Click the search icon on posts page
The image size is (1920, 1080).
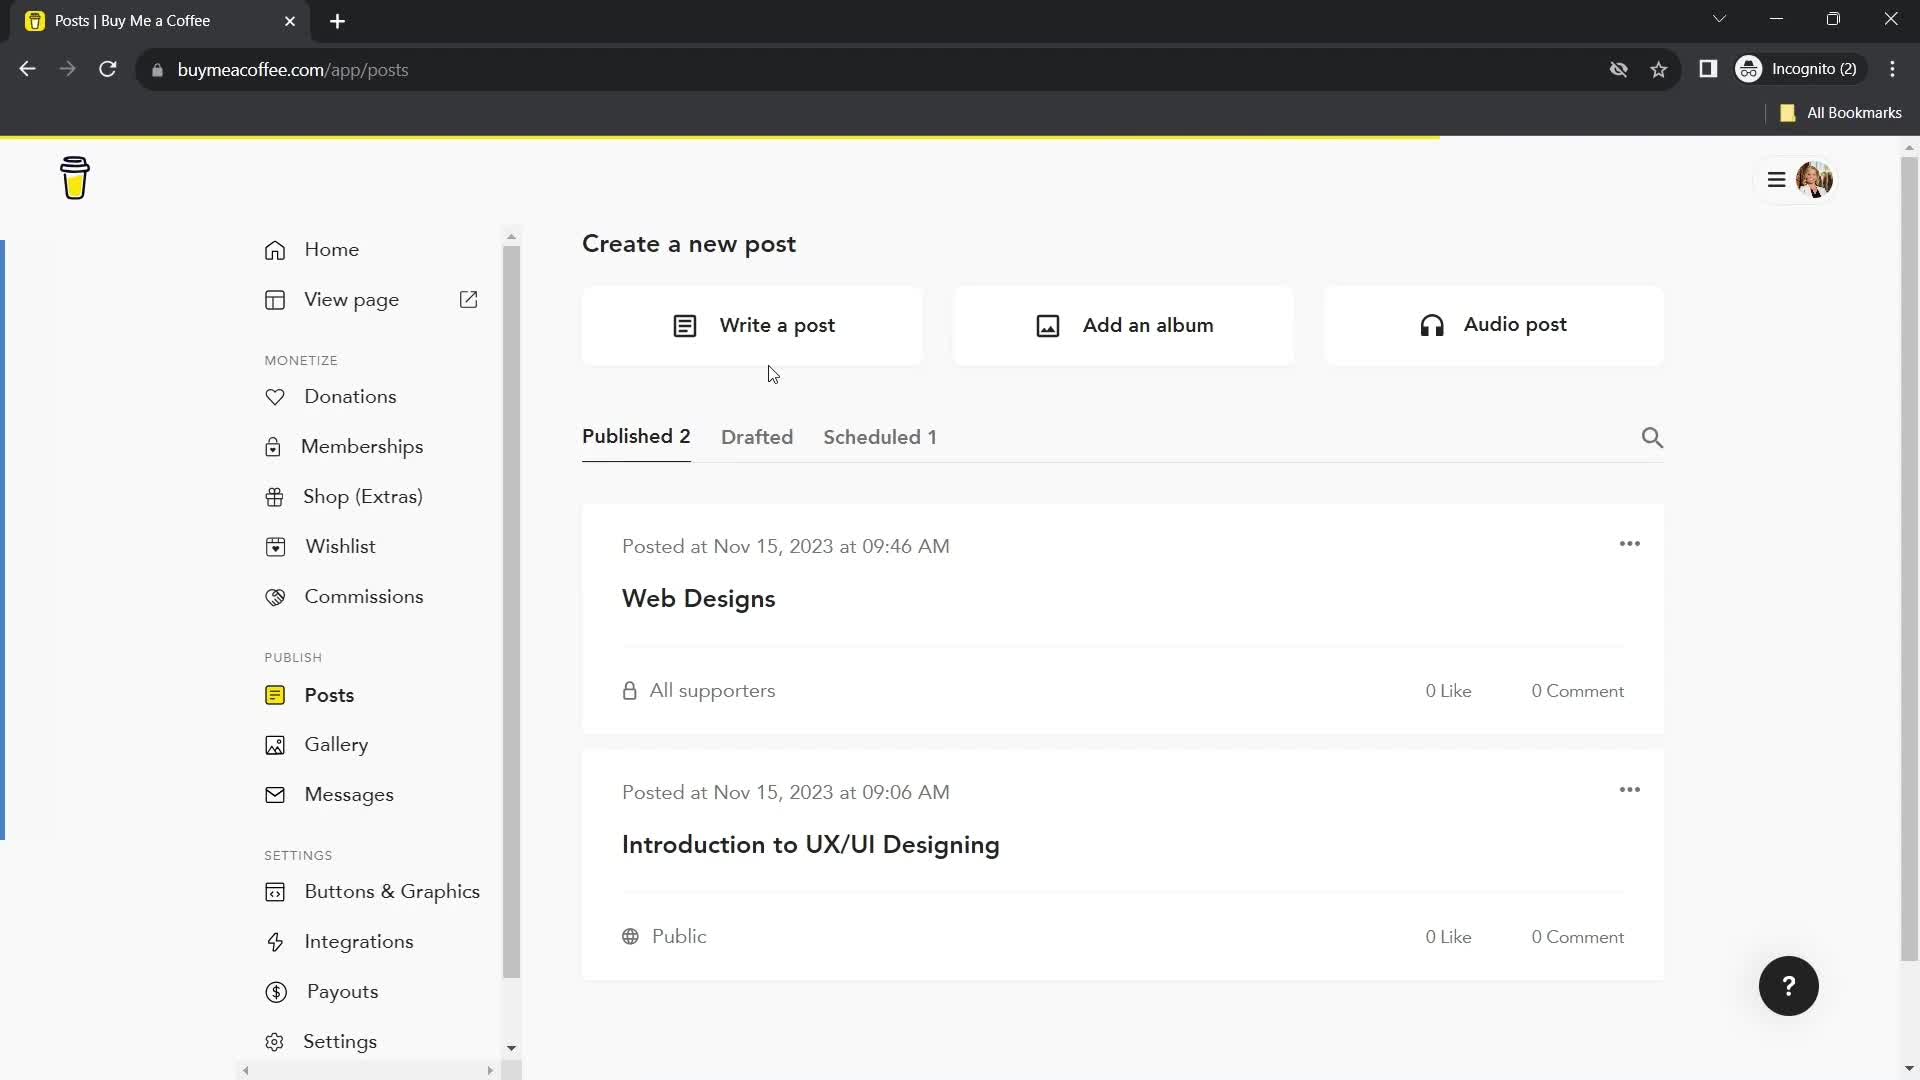click(1654, 436)
